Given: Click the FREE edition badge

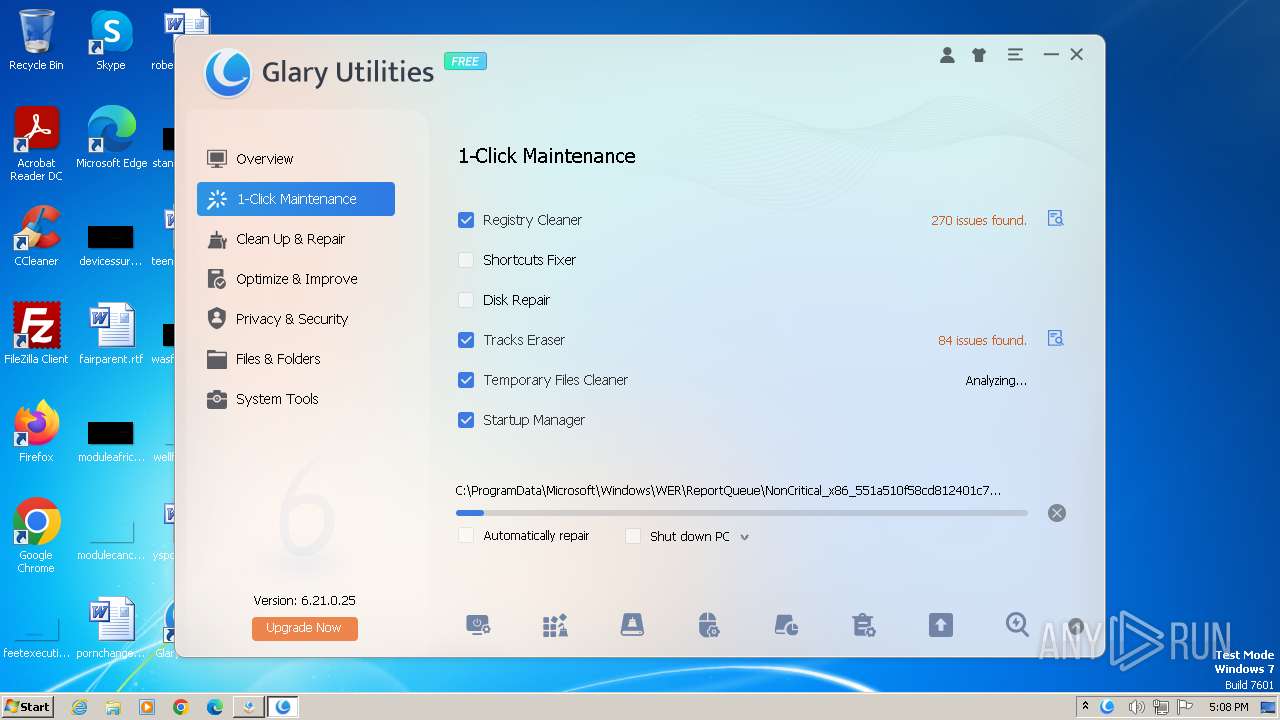Looking at the screenshot, I should (x=465, y=61).
